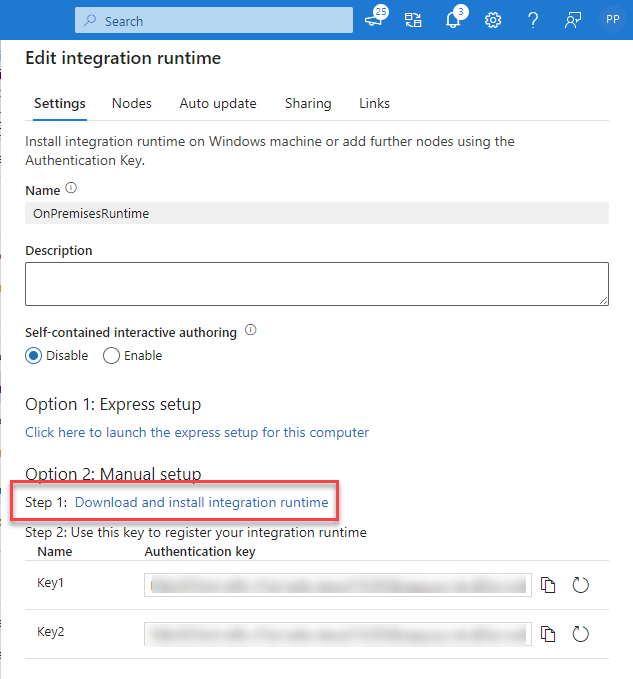Click the Search box in the header
633x679 pixels.
tap(214, 20)
